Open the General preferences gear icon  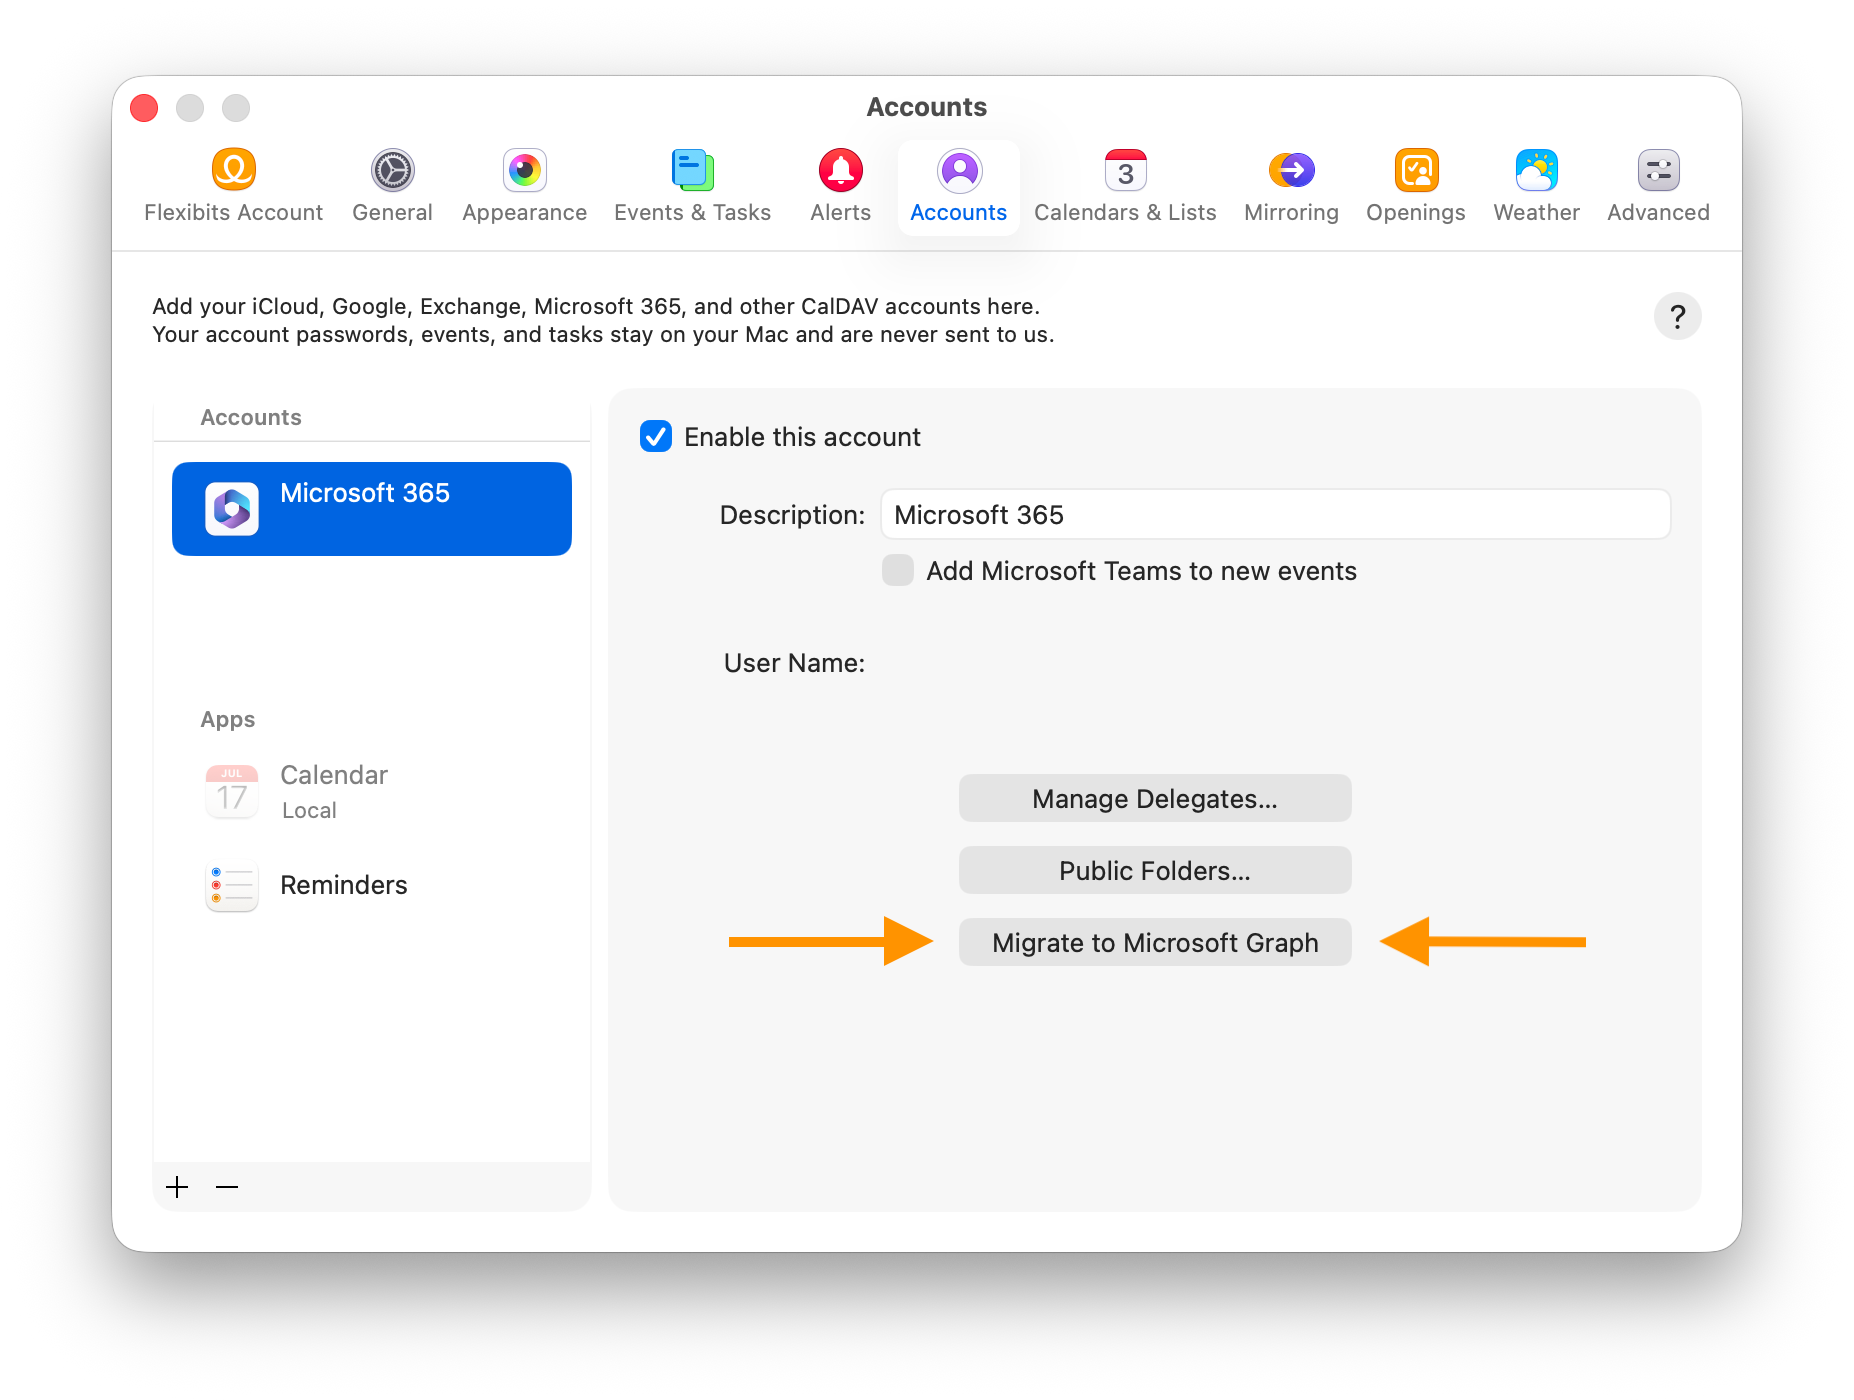(x=392, y=171)
